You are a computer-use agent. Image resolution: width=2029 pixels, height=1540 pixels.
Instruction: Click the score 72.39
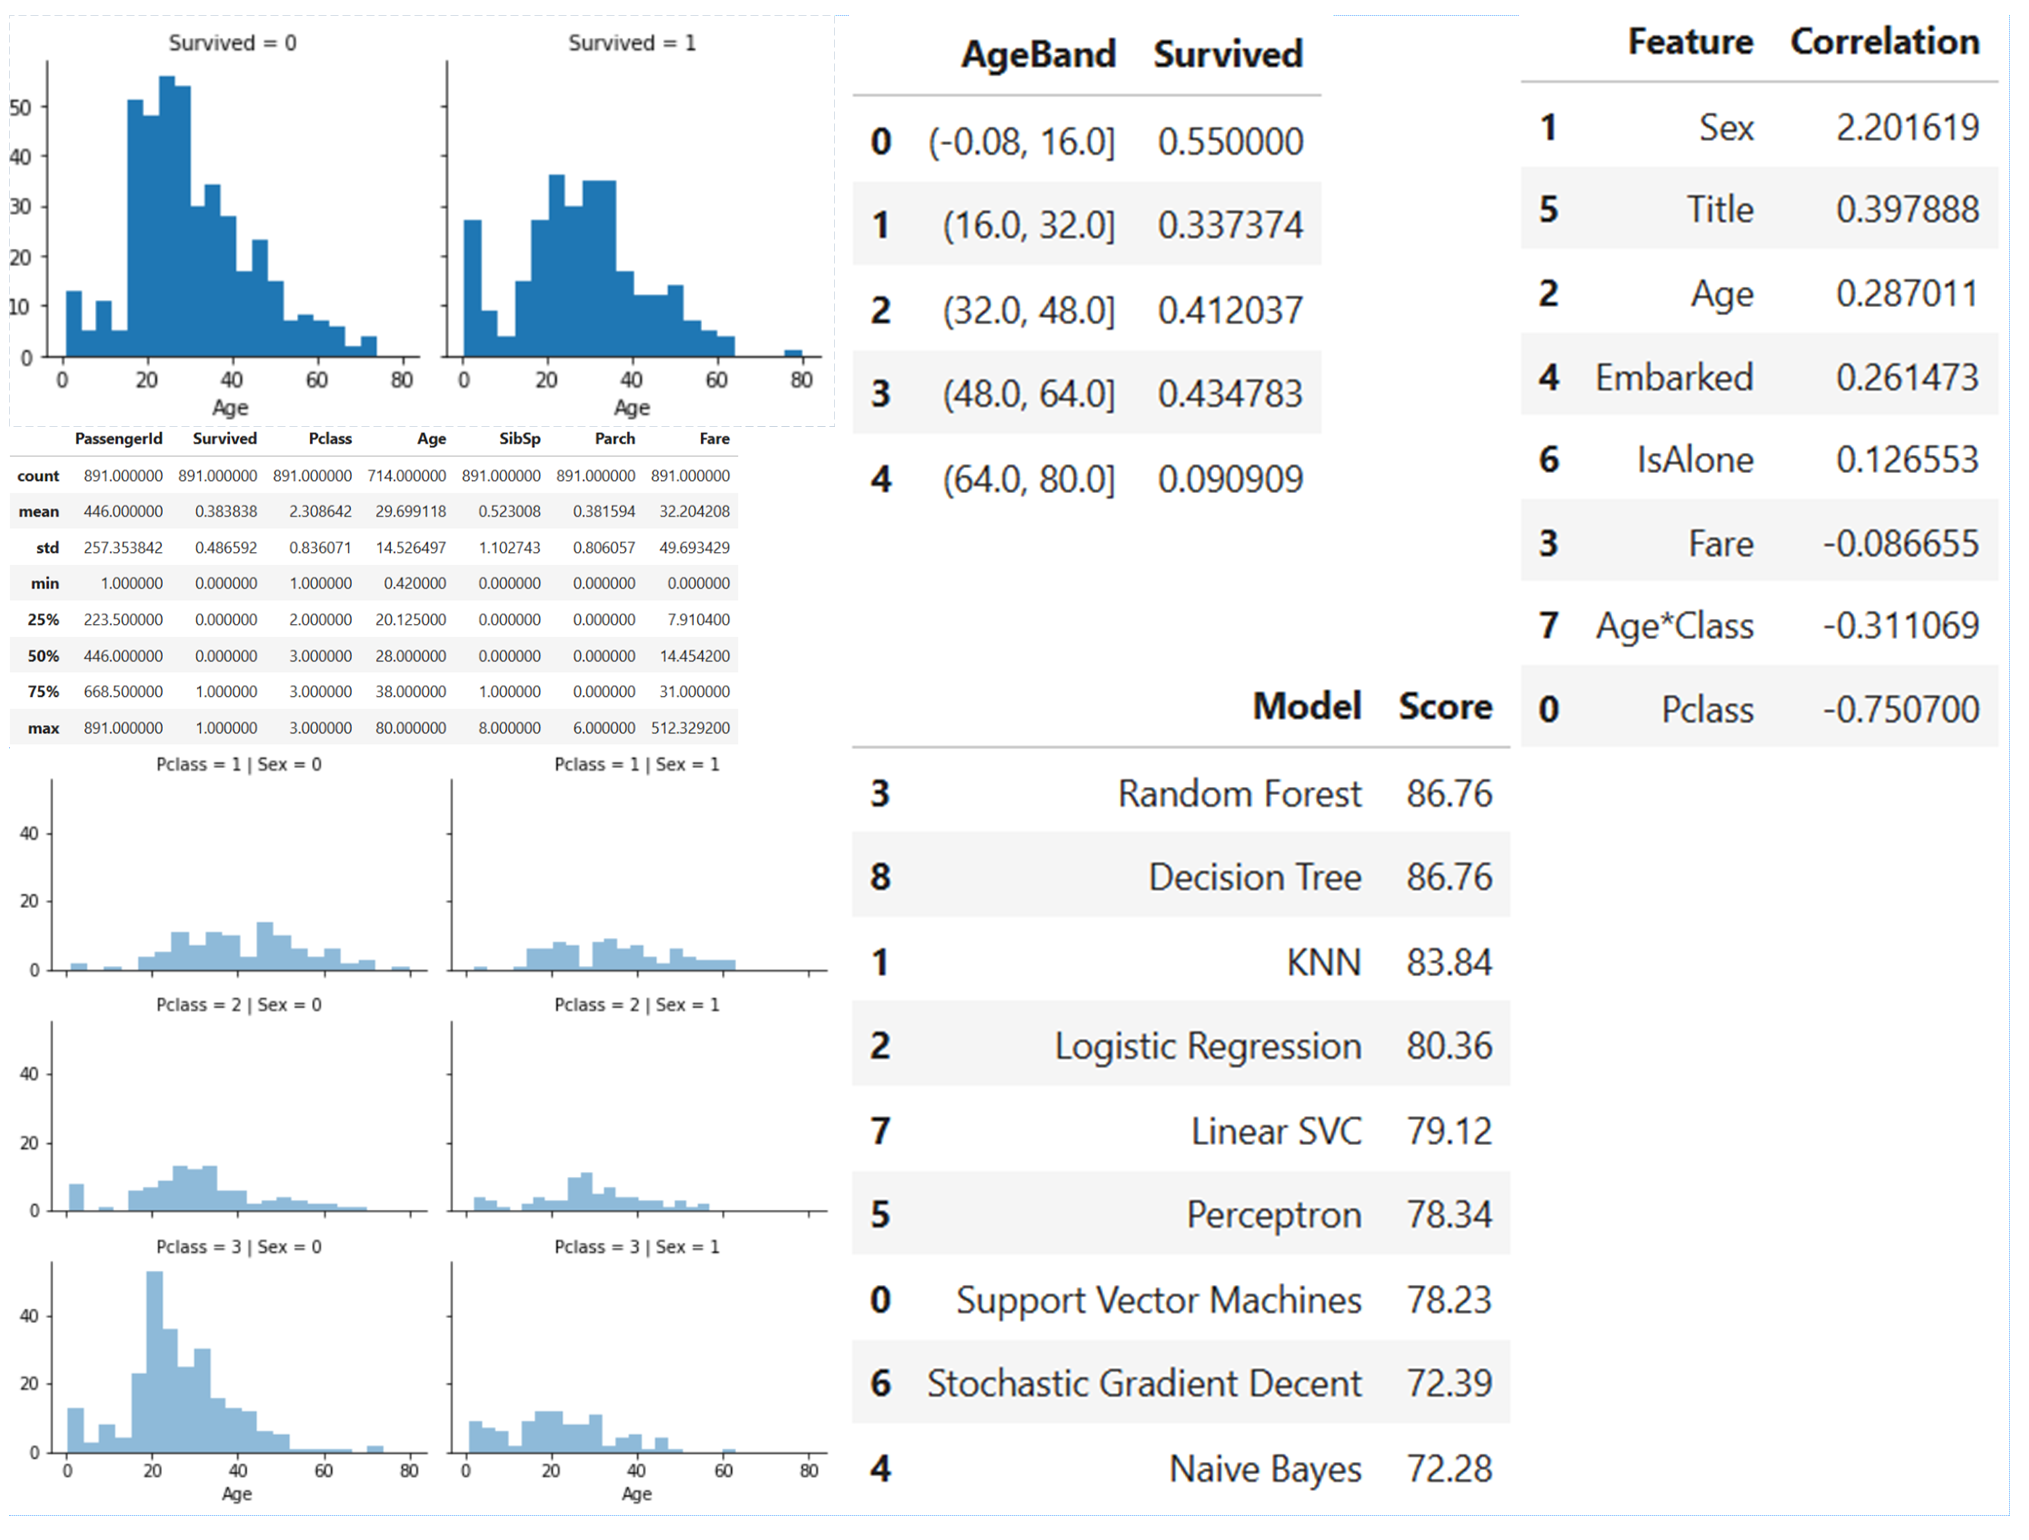click(1449, 1383)
